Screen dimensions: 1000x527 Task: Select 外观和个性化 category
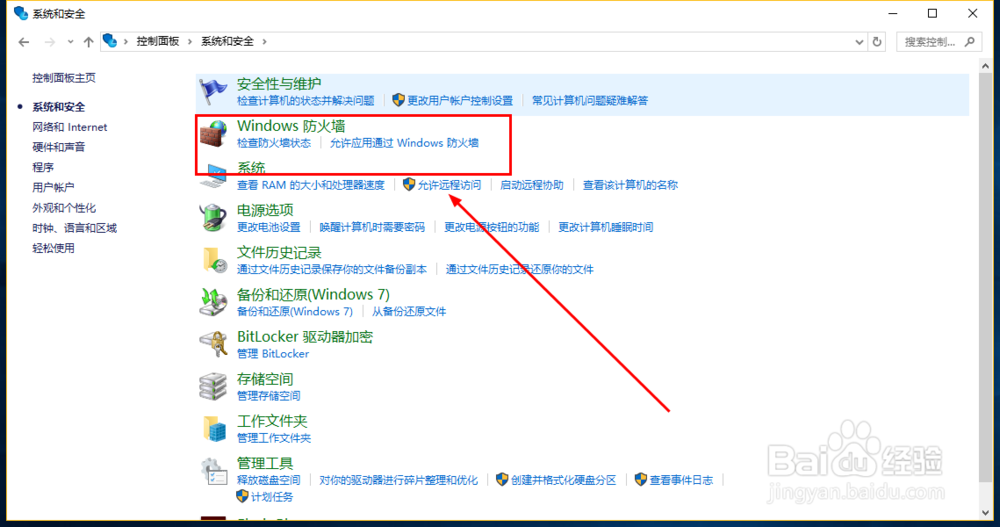tap(64, 208)
